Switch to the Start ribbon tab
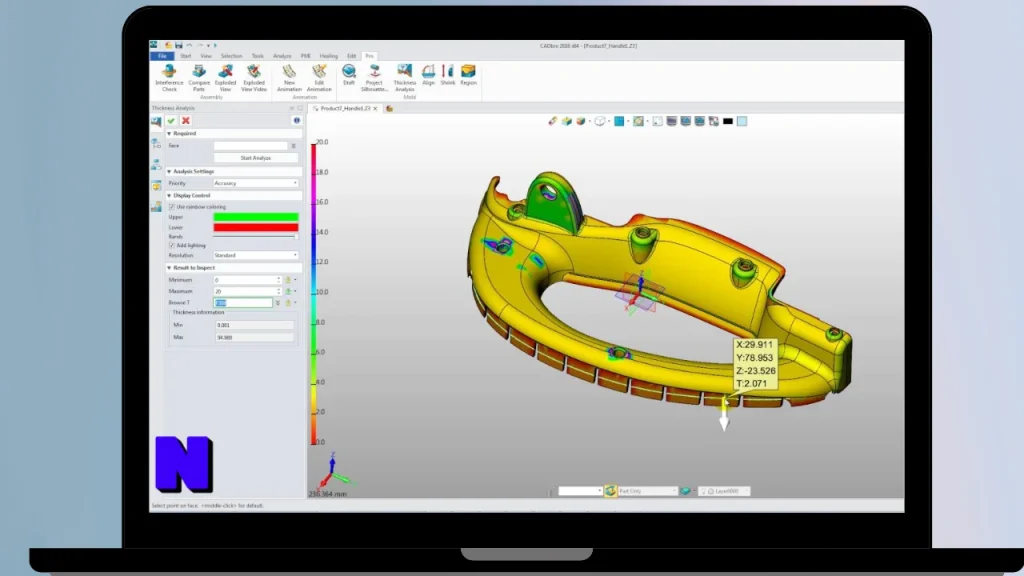This screenshot has height=576, width=1024. point(185,56)
